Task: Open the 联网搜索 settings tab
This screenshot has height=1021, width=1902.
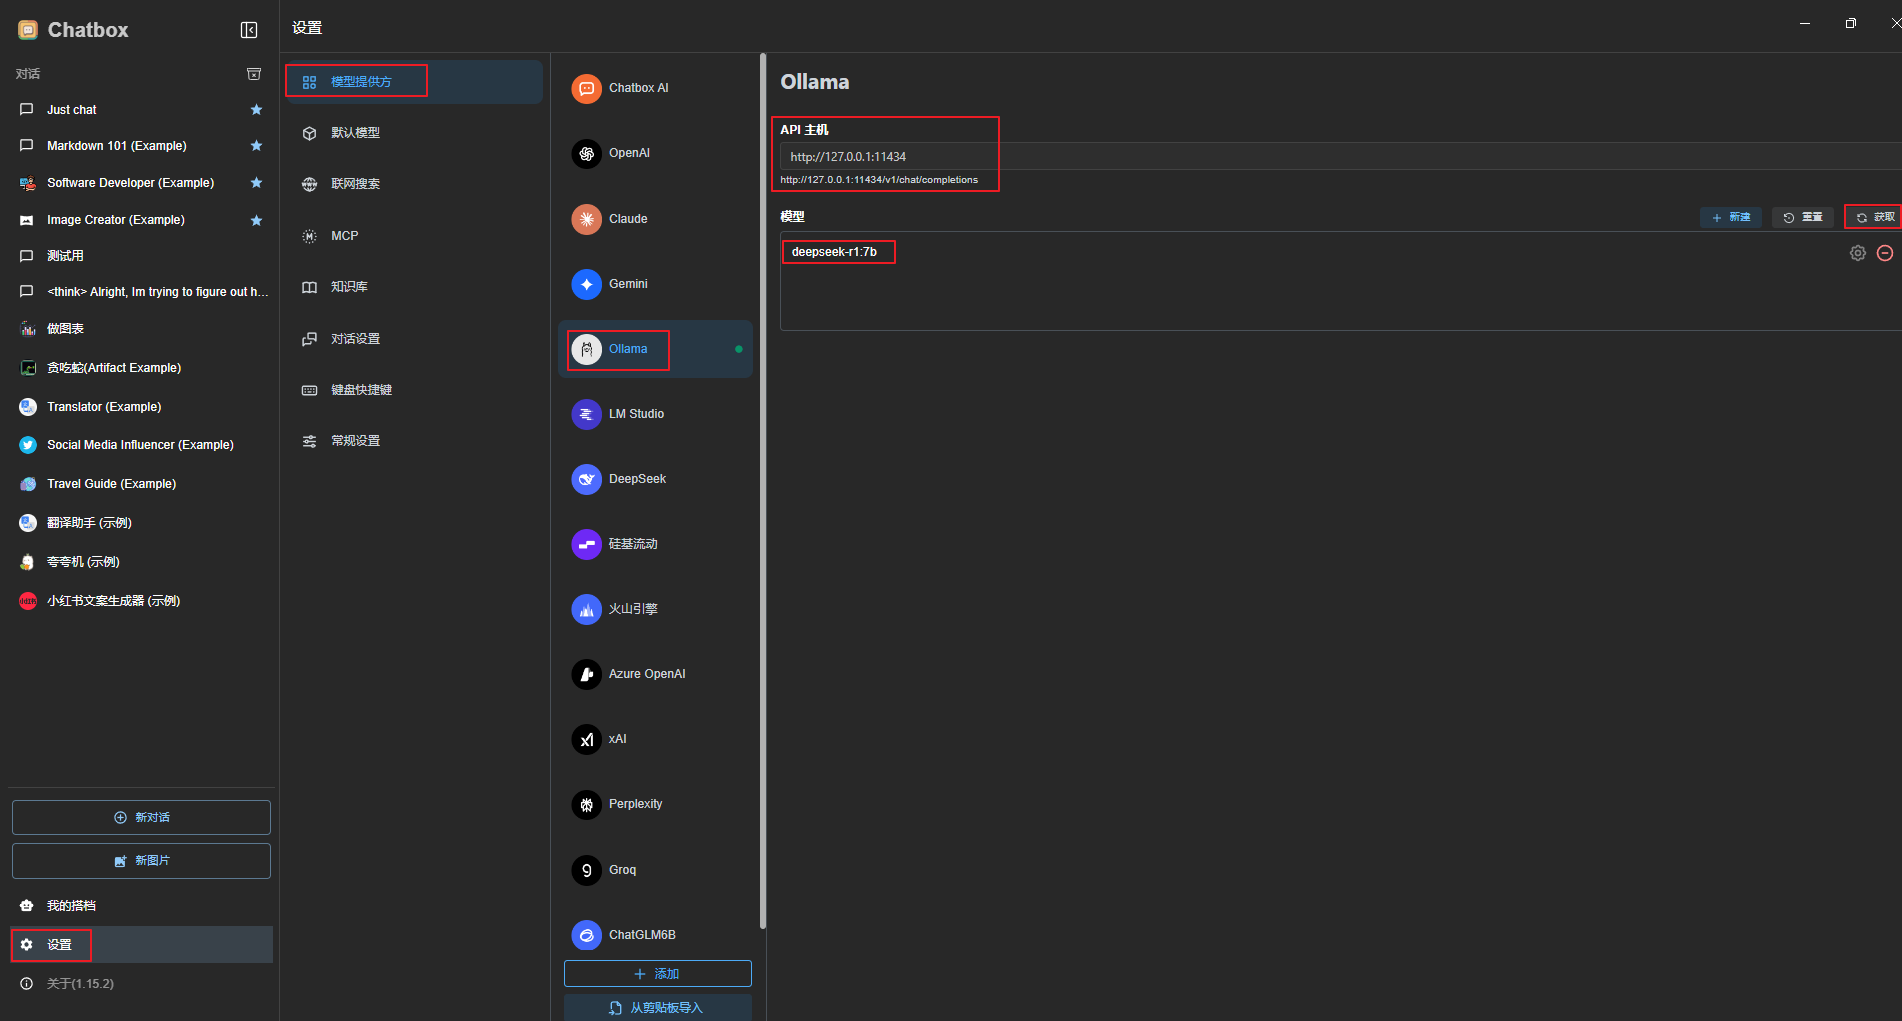Action: click(x=414, y=184)
